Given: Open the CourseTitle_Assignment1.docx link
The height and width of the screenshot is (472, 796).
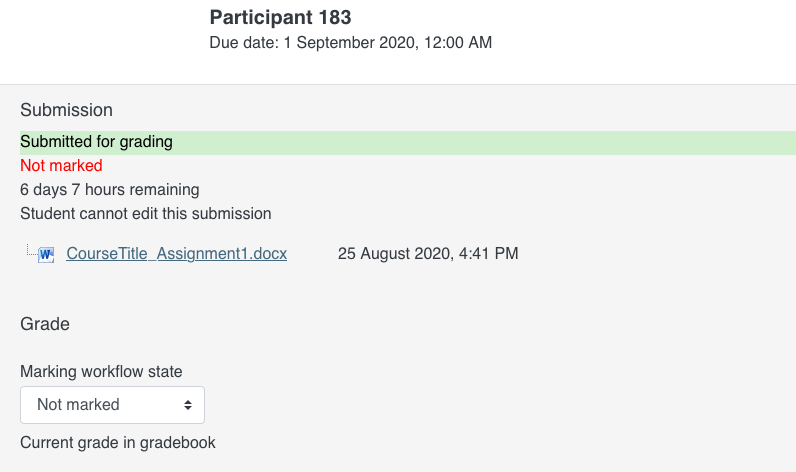Looking at the screenshot, I should coord(176,254).
